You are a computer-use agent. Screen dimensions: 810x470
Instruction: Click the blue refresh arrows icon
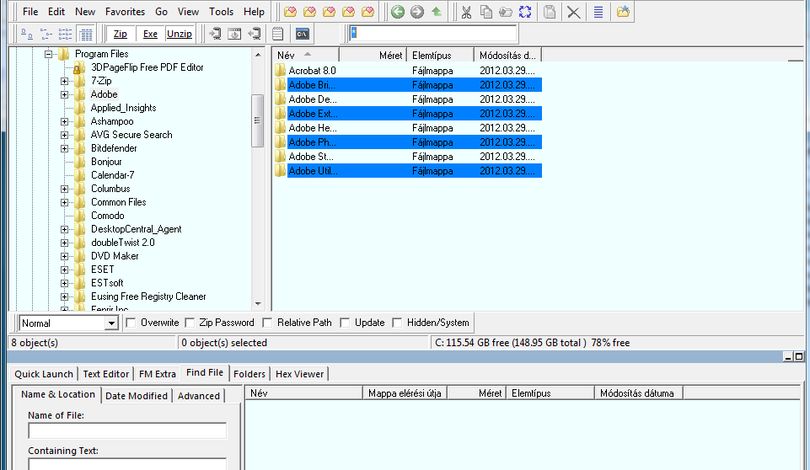click(x=525, y=12)
